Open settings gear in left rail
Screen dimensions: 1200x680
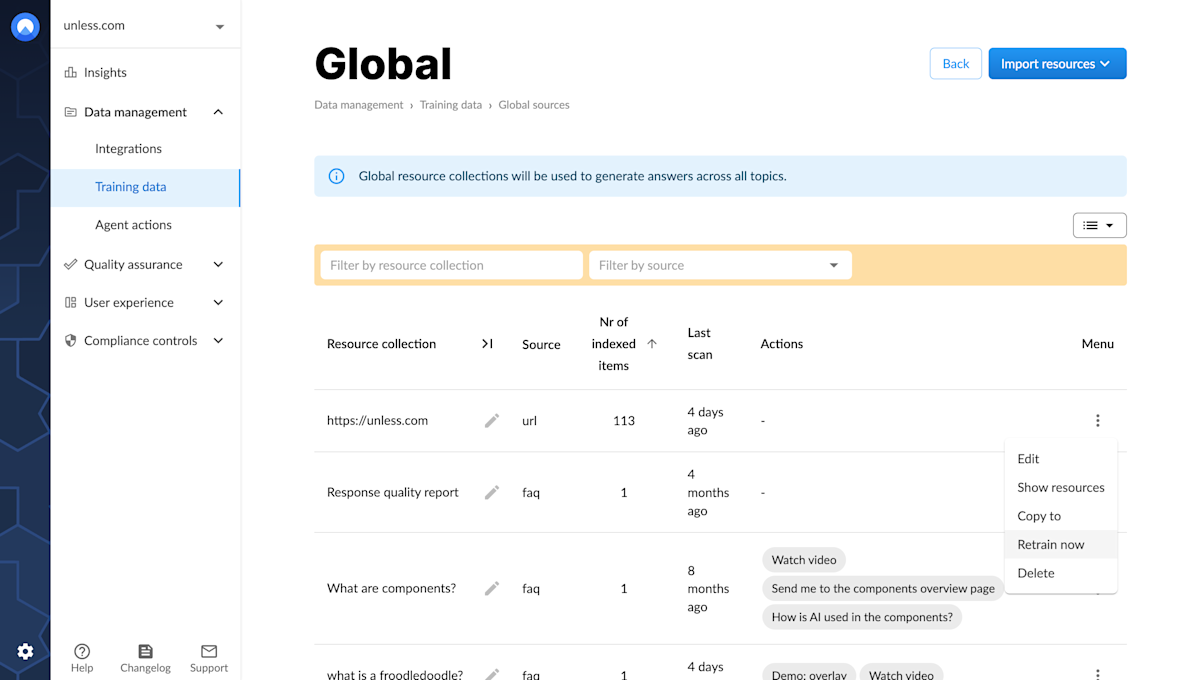click(25, 652)
